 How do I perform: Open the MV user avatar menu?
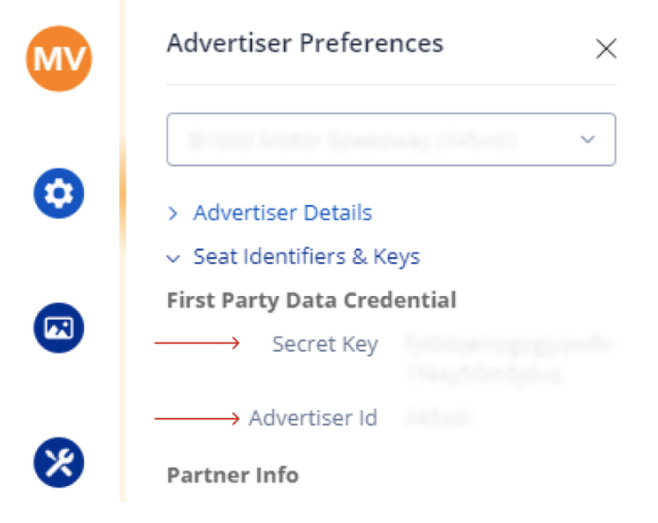pos(59,59)
